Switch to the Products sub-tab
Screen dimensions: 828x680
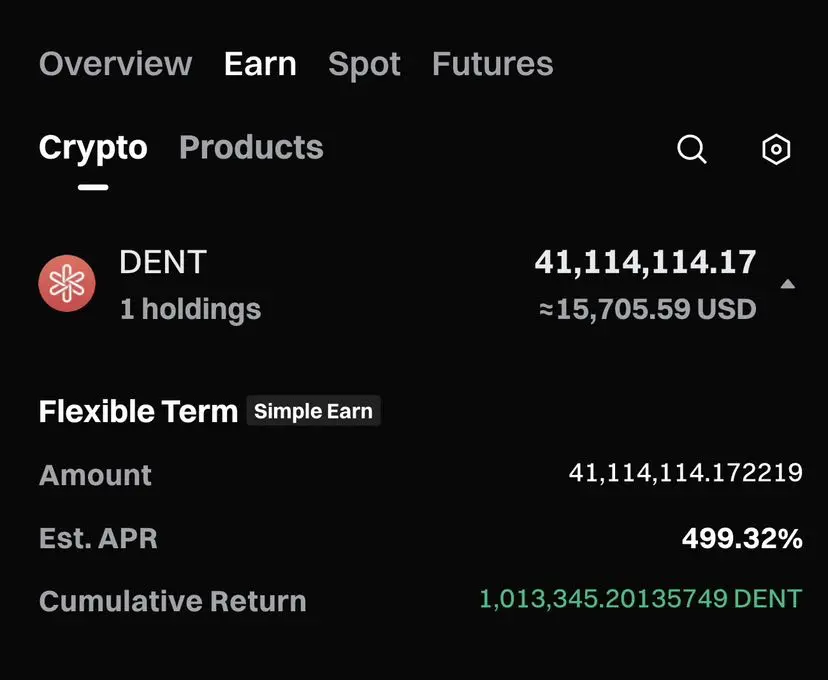pos(251,148)
